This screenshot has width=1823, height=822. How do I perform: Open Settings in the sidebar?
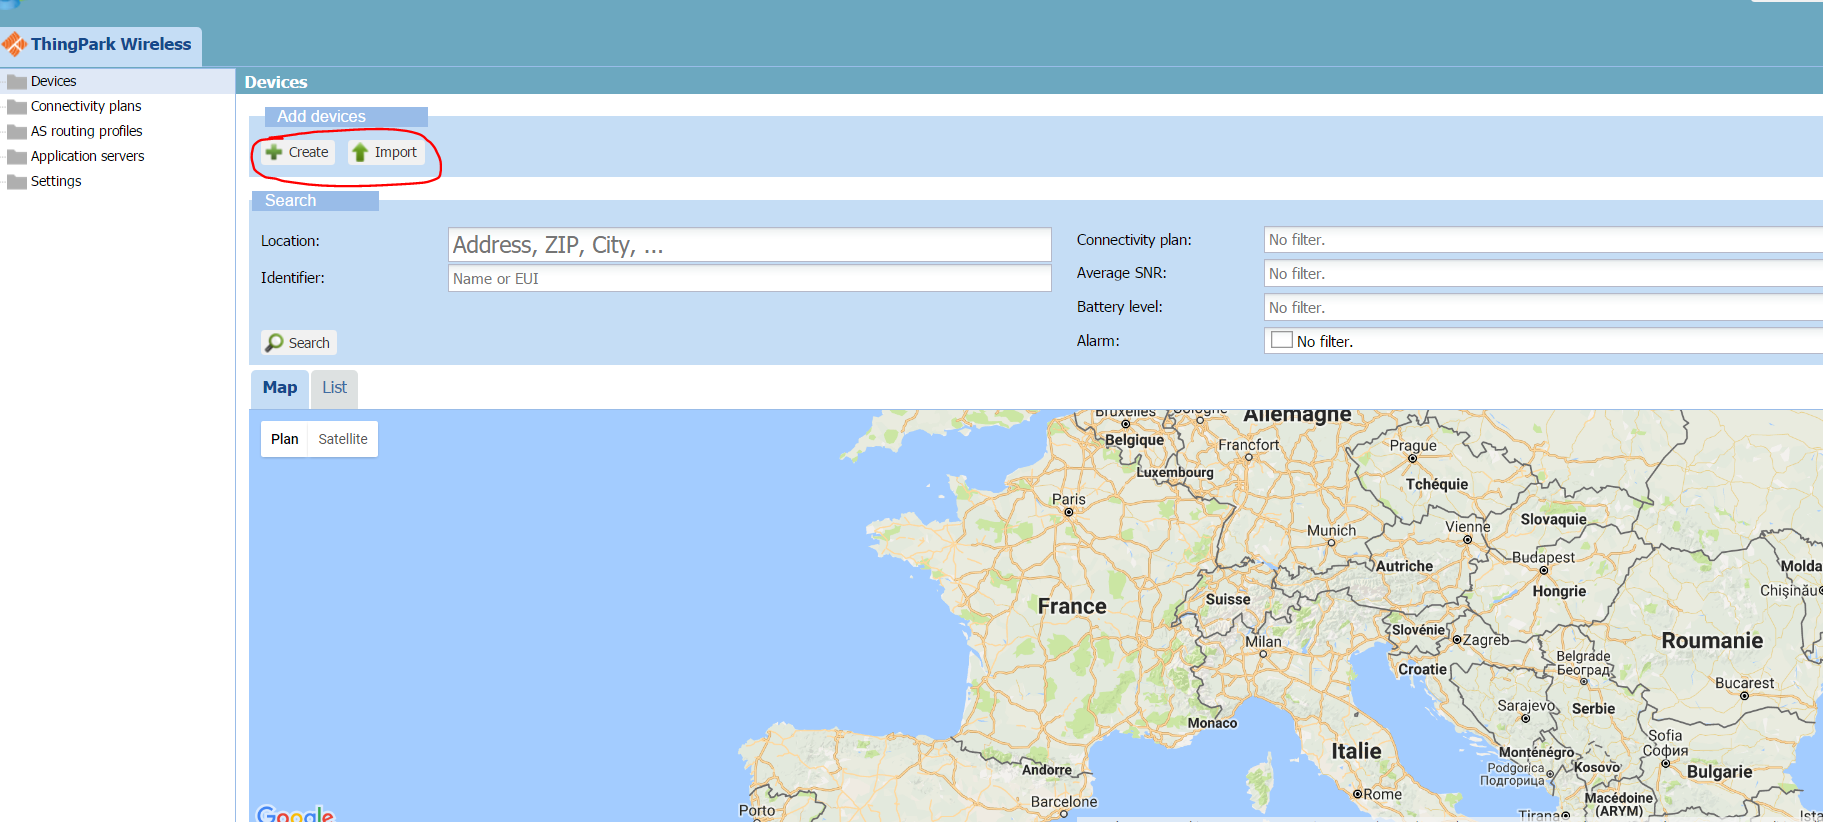point(56,181)
